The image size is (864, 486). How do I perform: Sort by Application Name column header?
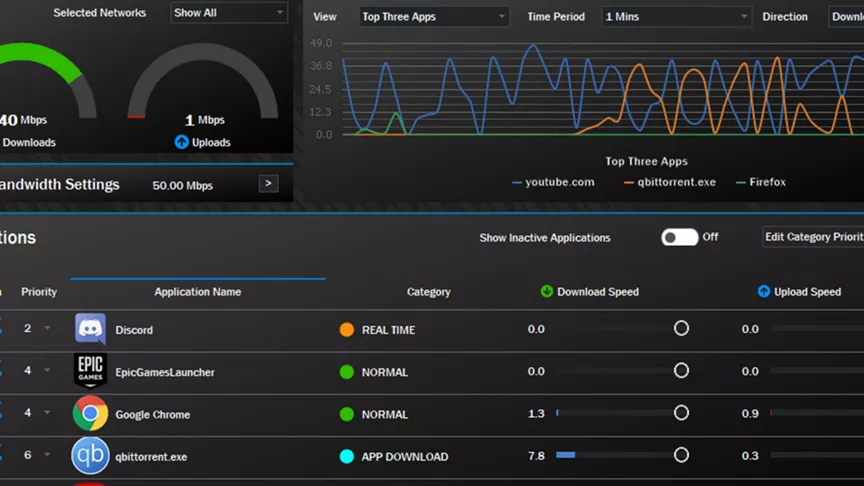197,292
